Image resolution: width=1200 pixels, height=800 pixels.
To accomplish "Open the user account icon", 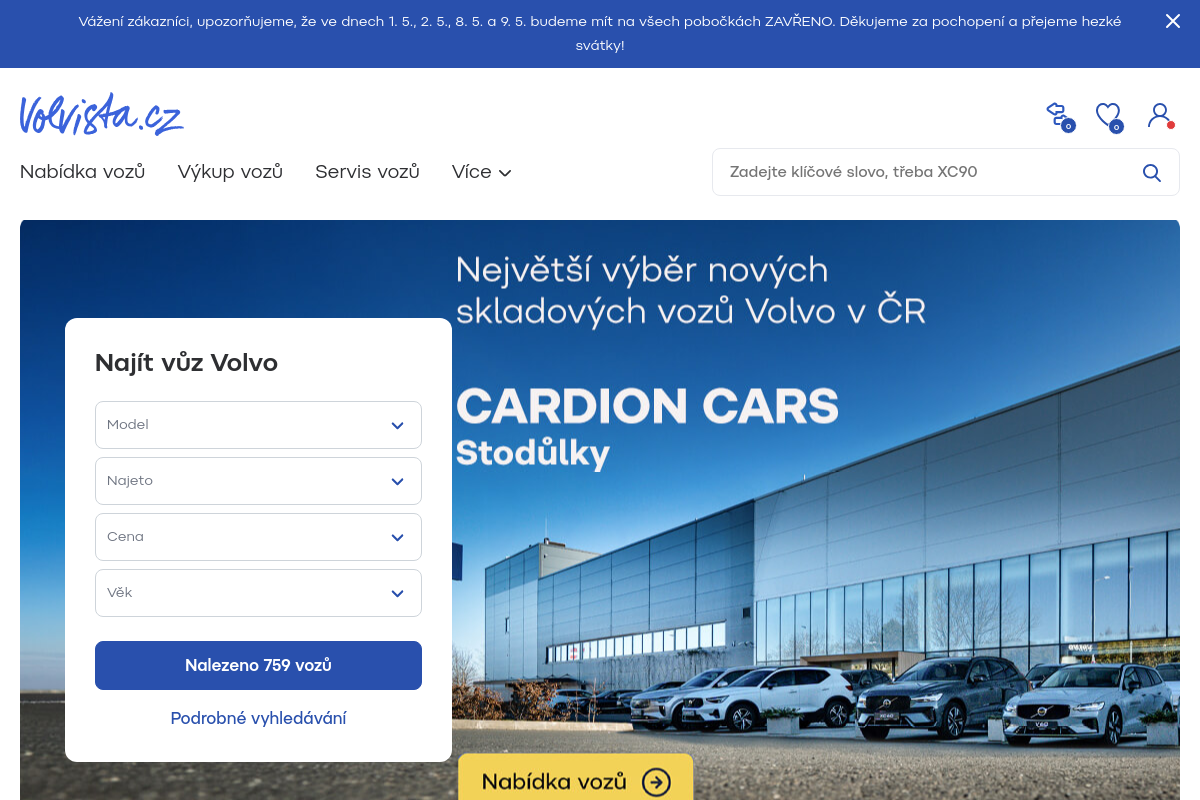I will click(1158, 115).
